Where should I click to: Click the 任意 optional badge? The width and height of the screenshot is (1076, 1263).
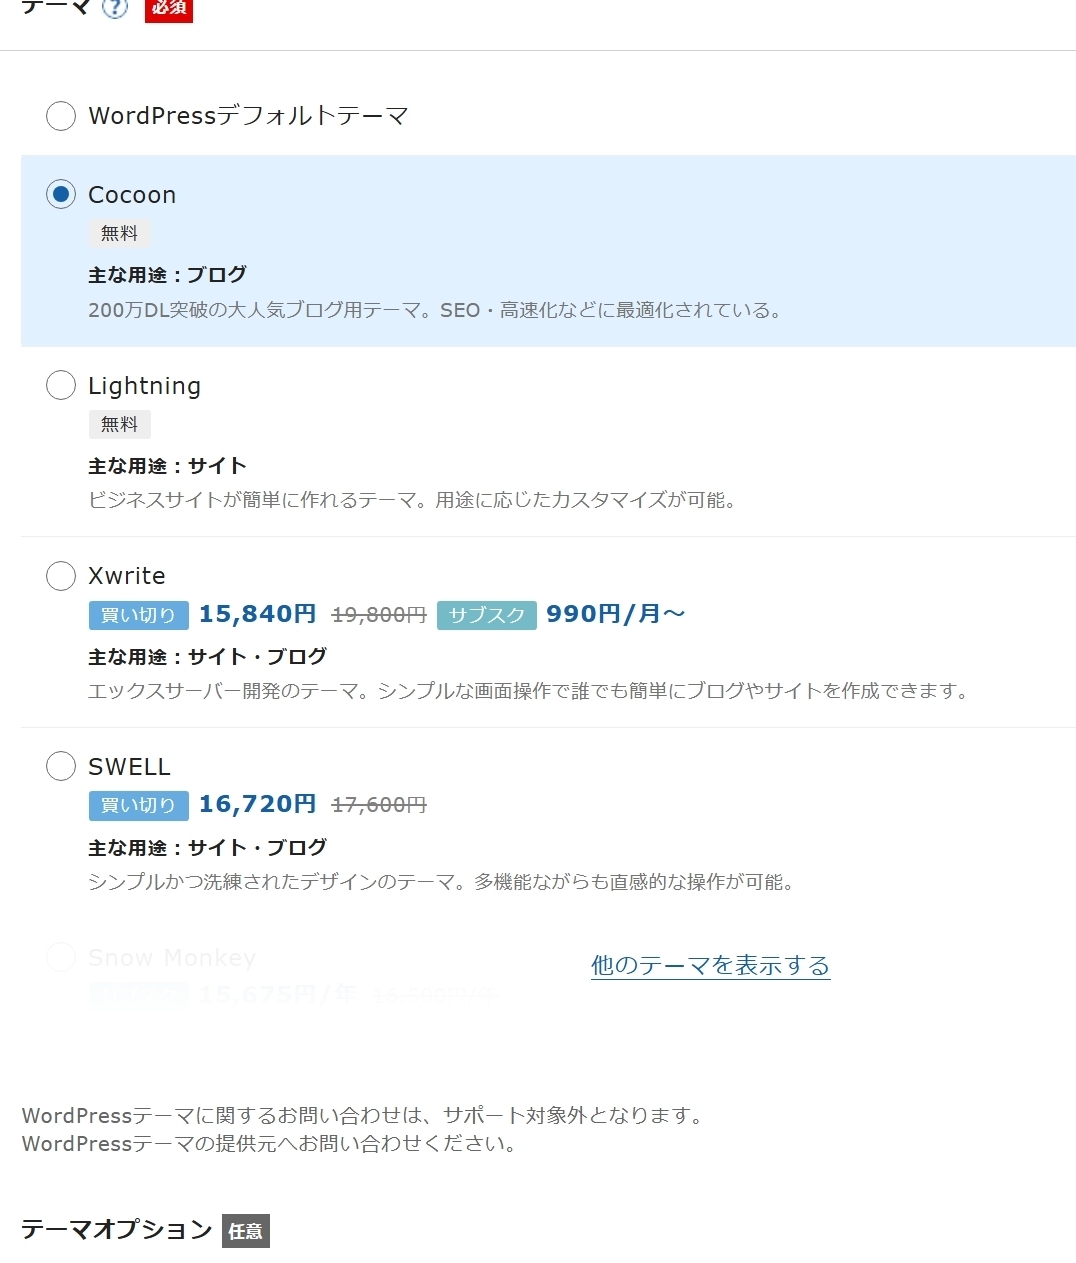coord(246,1231)
